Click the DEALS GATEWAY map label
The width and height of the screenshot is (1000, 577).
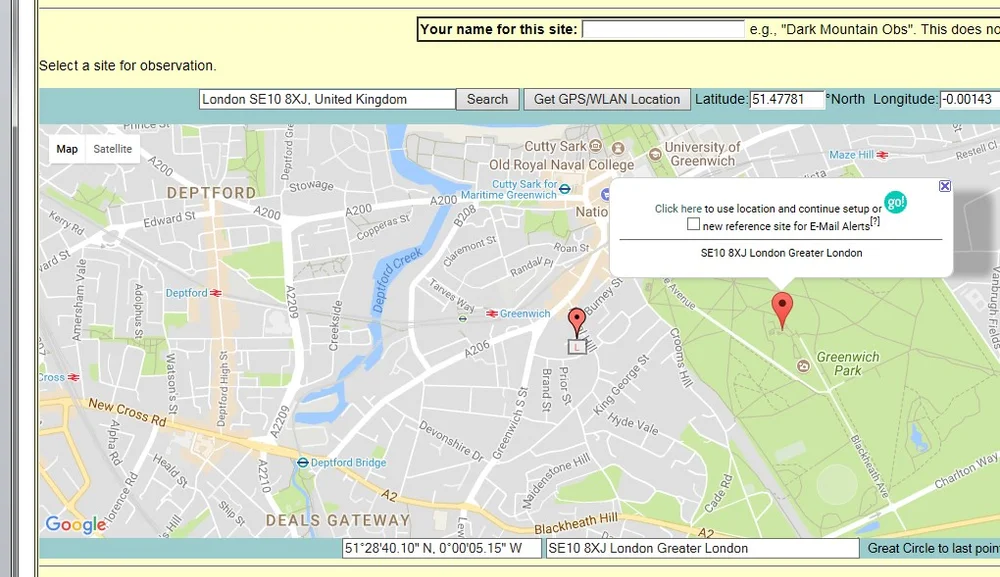337,520
